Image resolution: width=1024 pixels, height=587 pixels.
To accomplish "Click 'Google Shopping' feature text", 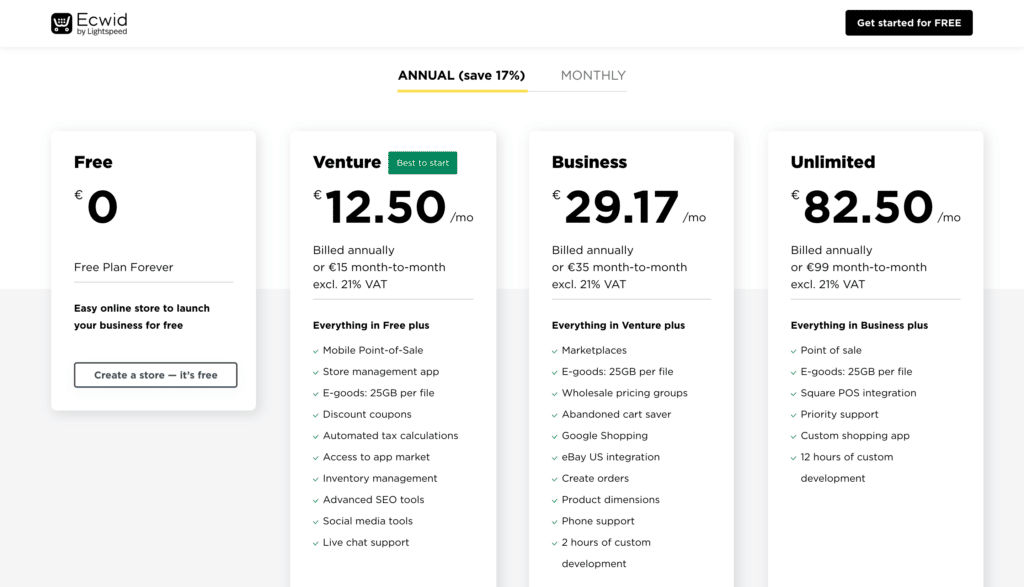I will click(605, 436).
